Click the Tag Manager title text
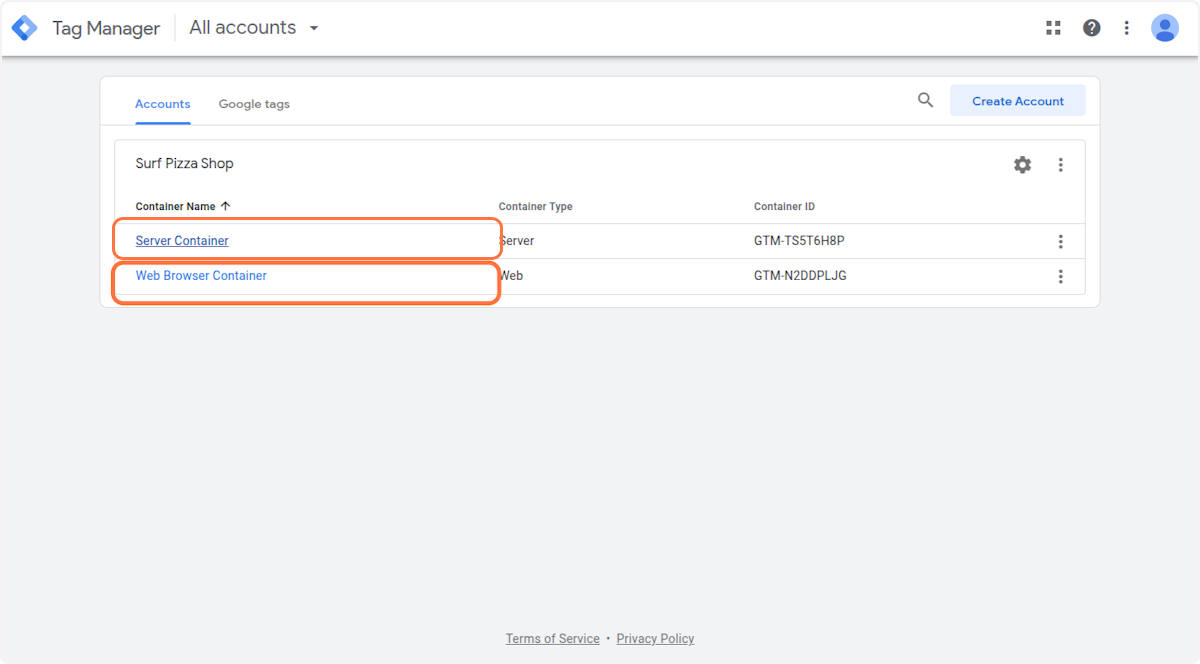Viewport: 1200px width, 664px height. (106, 28)
